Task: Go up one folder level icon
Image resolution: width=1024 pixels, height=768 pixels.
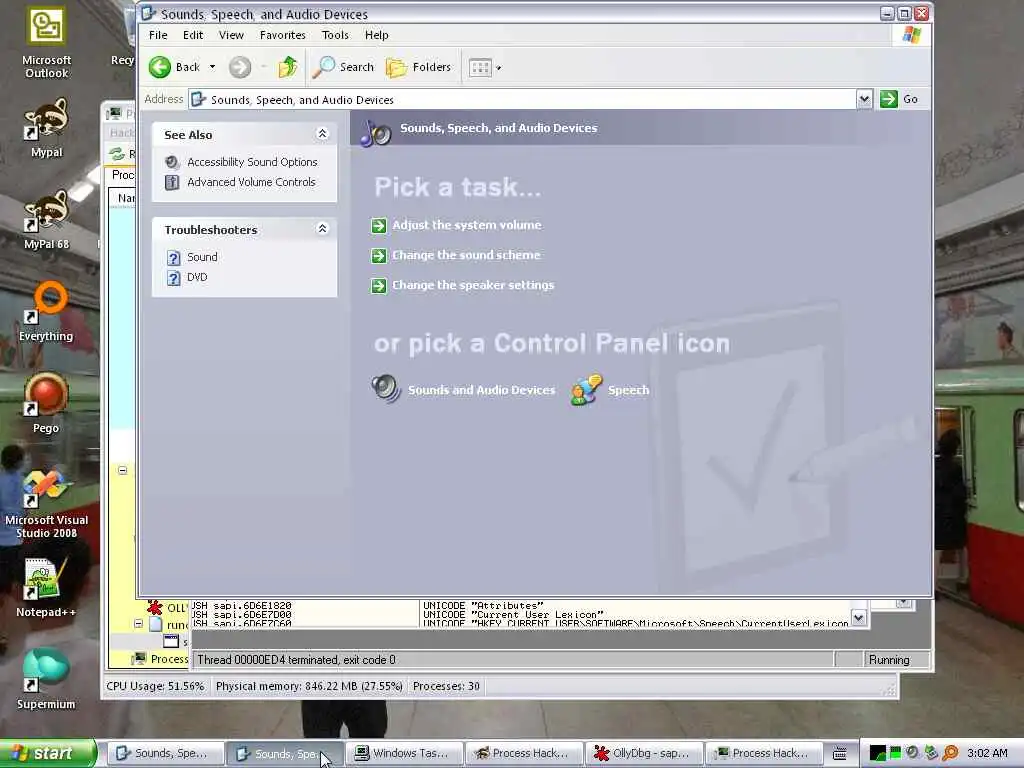Action: 287,67
